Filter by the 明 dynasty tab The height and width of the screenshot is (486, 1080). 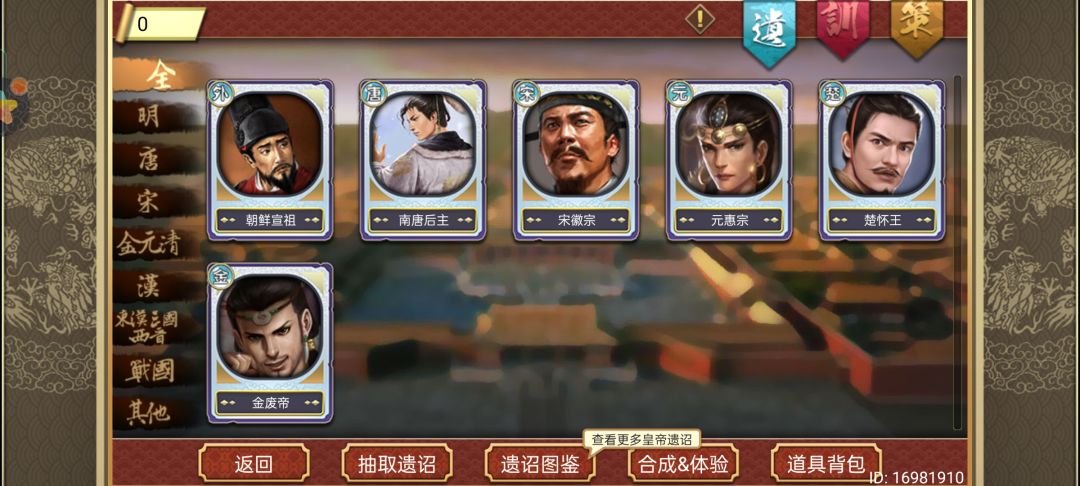pyautogui.click(x=149, y=116)
